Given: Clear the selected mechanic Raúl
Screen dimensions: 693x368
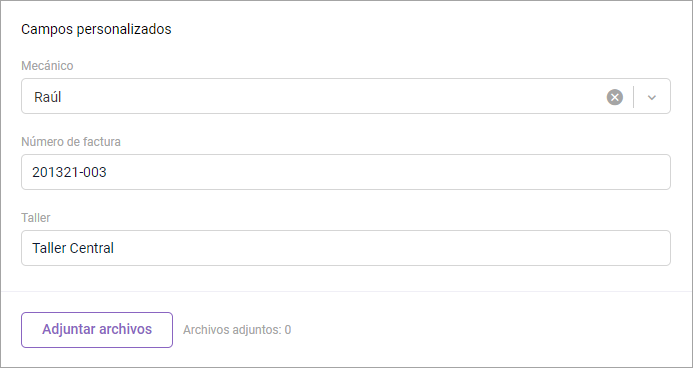Looking at the screenshot, I should pyautogui.click(x=614, y=97).
